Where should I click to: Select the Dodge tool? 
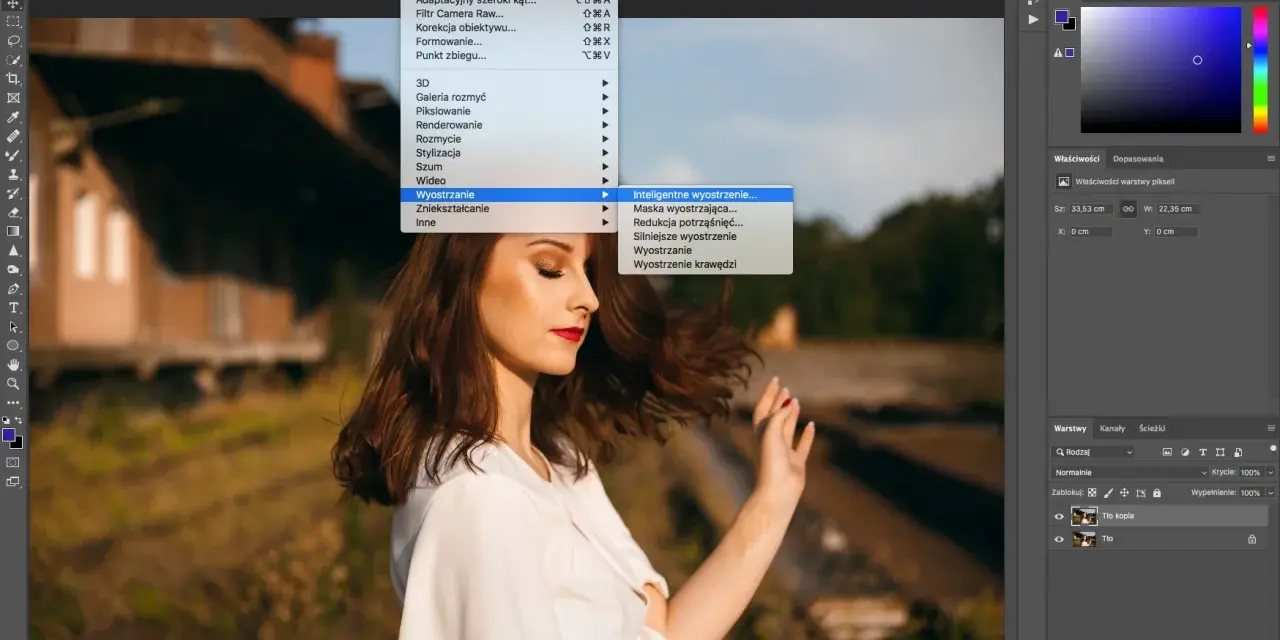point(13,269)
